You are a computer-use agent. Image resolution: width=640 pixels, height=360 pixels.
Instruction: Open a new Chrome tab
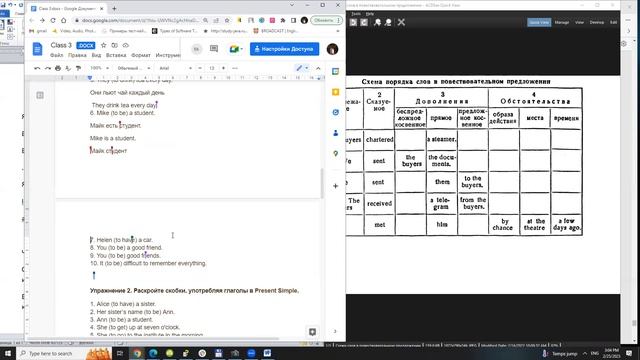[x=114, y=8]
